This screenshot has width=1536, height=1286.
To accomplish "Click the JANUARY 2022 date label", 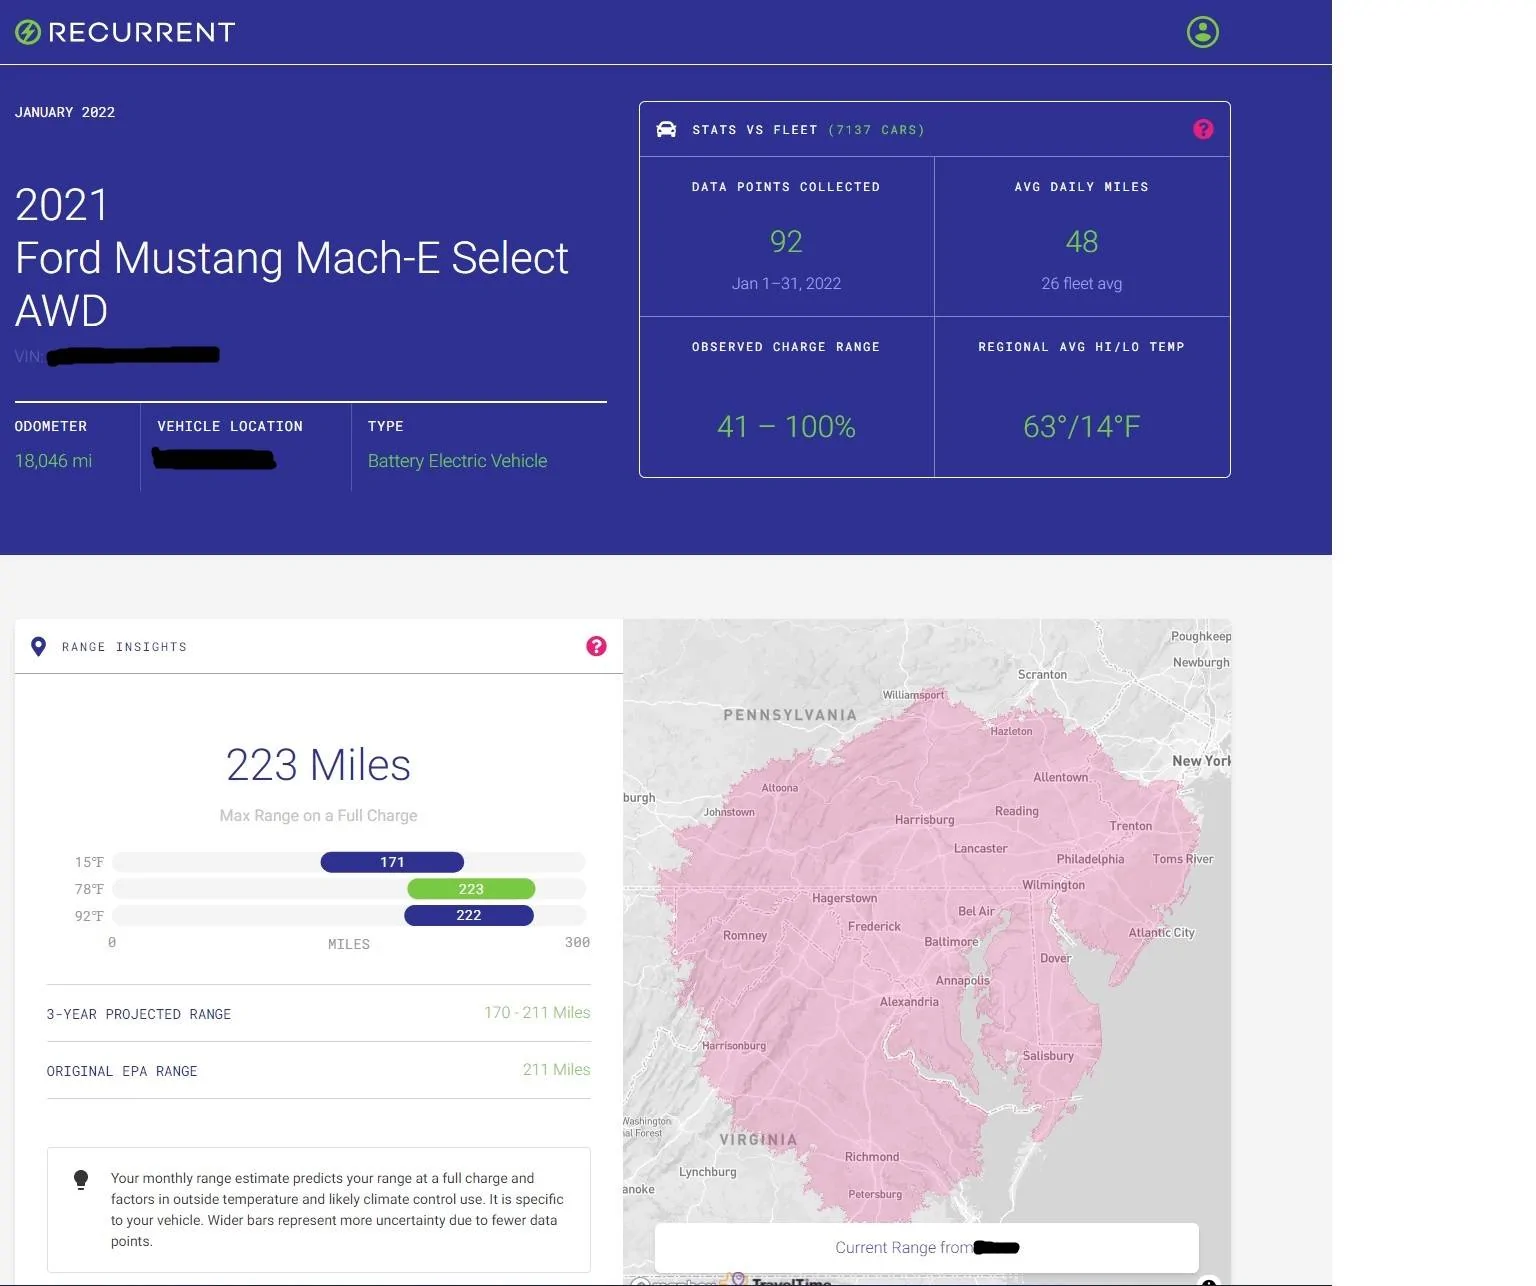I will tap(65, 112).
